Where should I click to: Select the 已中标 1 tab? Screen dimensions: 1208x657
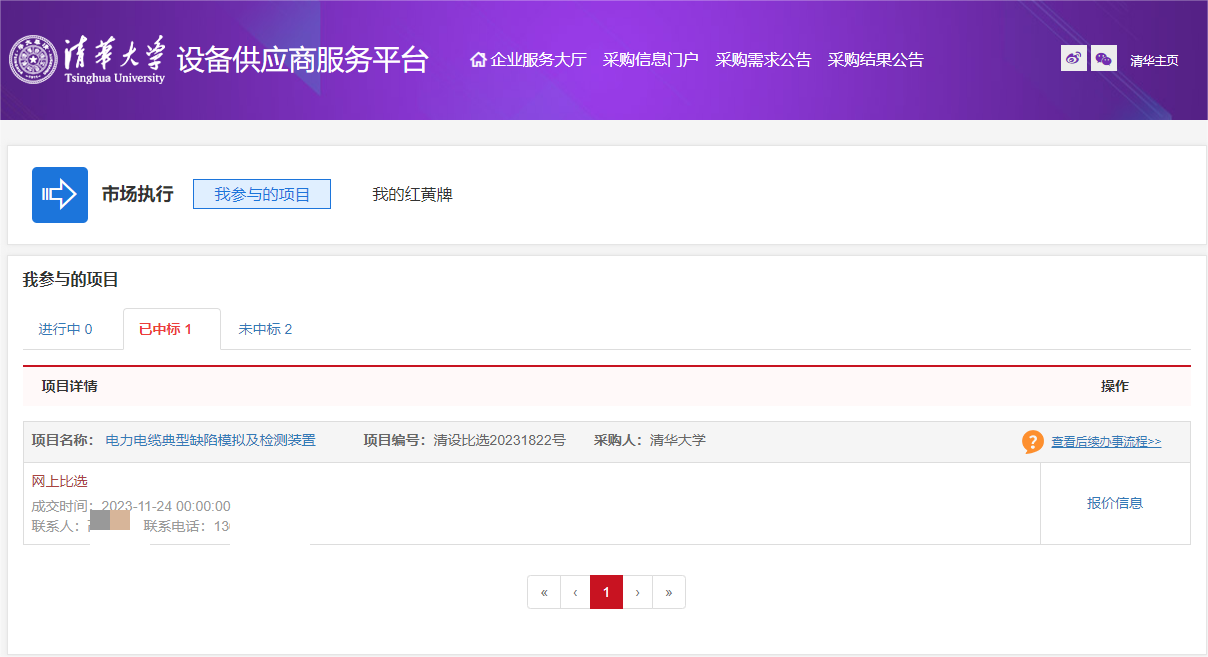(x=171, y=329)
